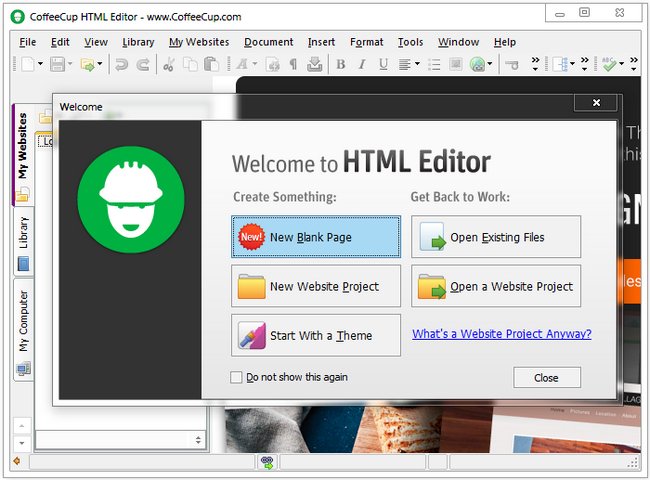Open the Library menu
Screen dimensions: 650x480
(x=138, y=42)
